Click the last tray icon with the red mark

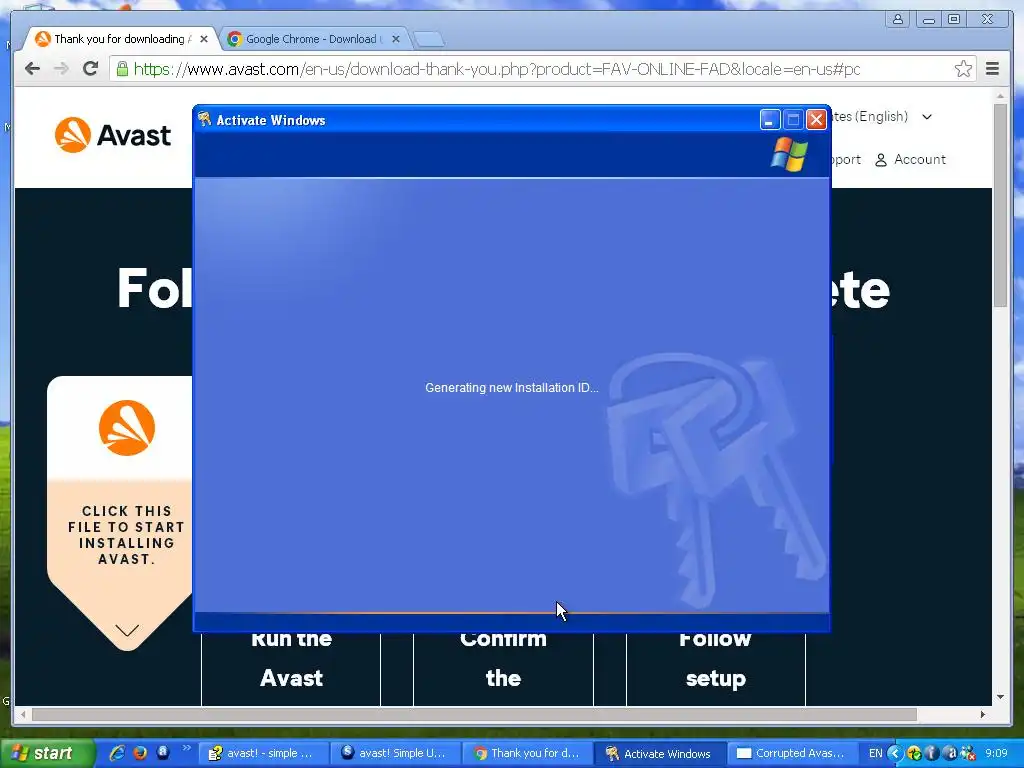point(968,754)
